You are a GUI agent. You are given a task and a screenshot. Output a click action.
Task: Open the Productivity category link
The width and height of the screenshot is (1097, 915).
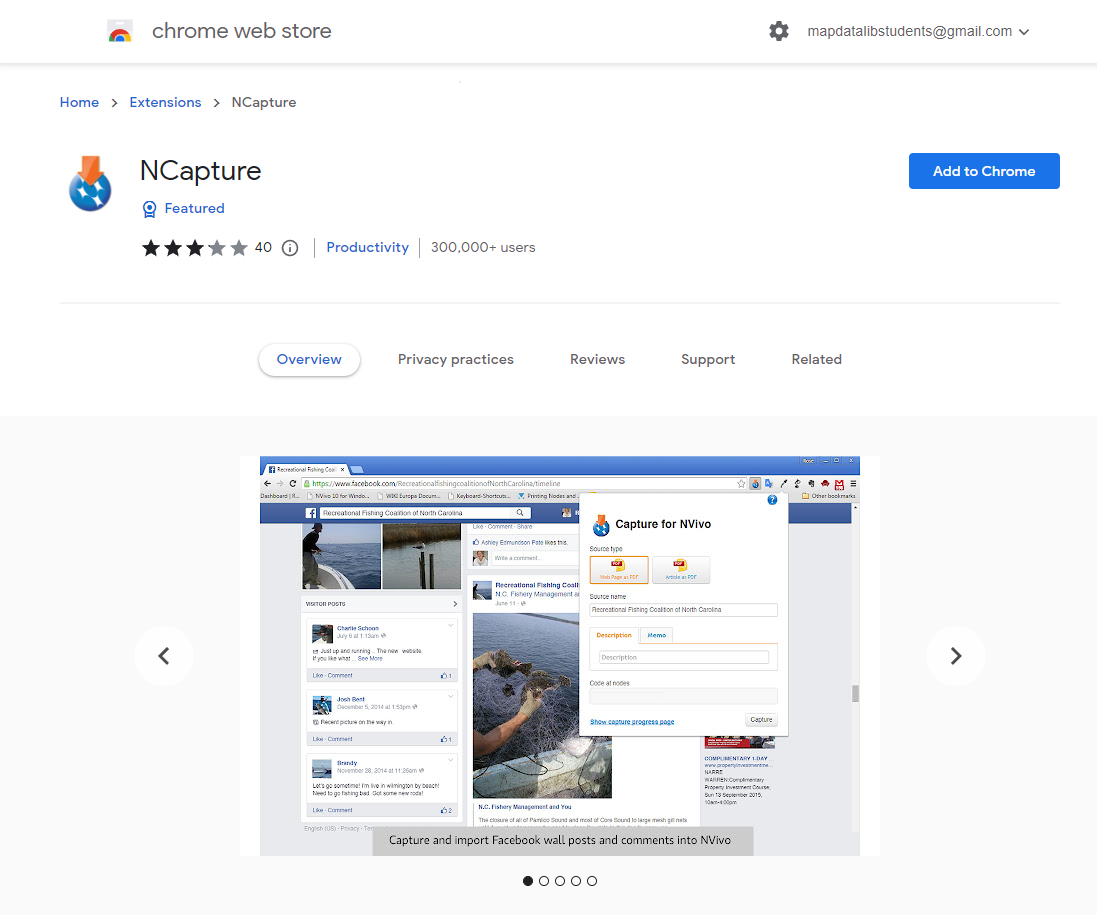[367, 247]
